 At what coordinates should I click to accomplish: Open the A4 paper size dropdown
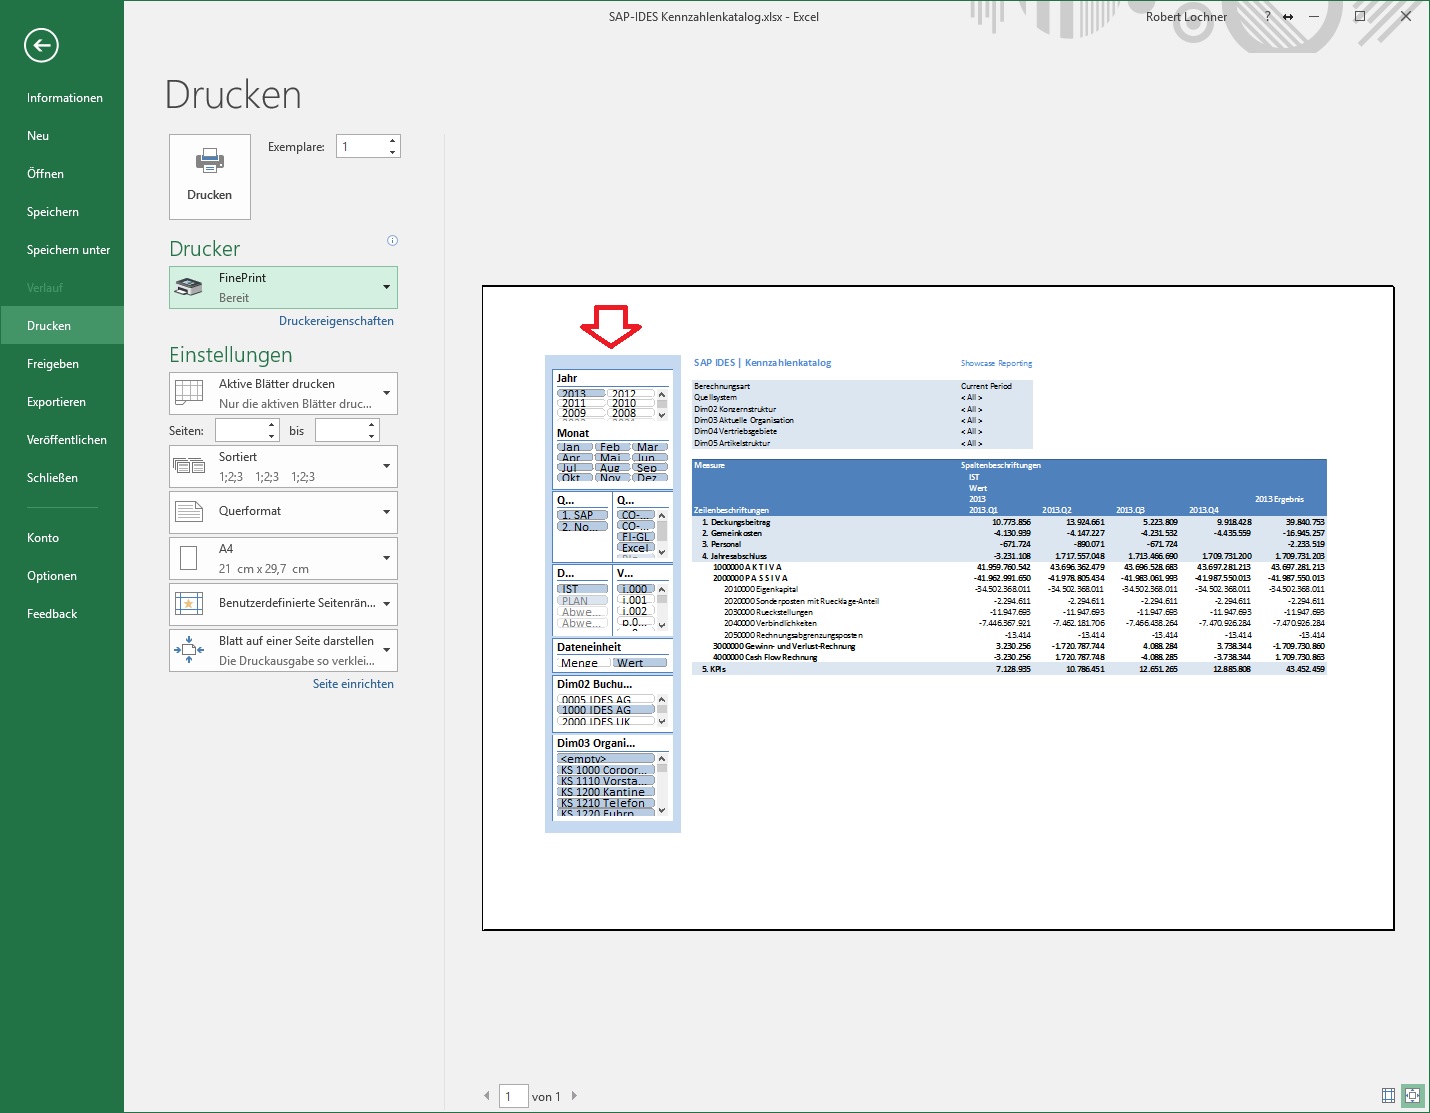(x=385, y=558)
